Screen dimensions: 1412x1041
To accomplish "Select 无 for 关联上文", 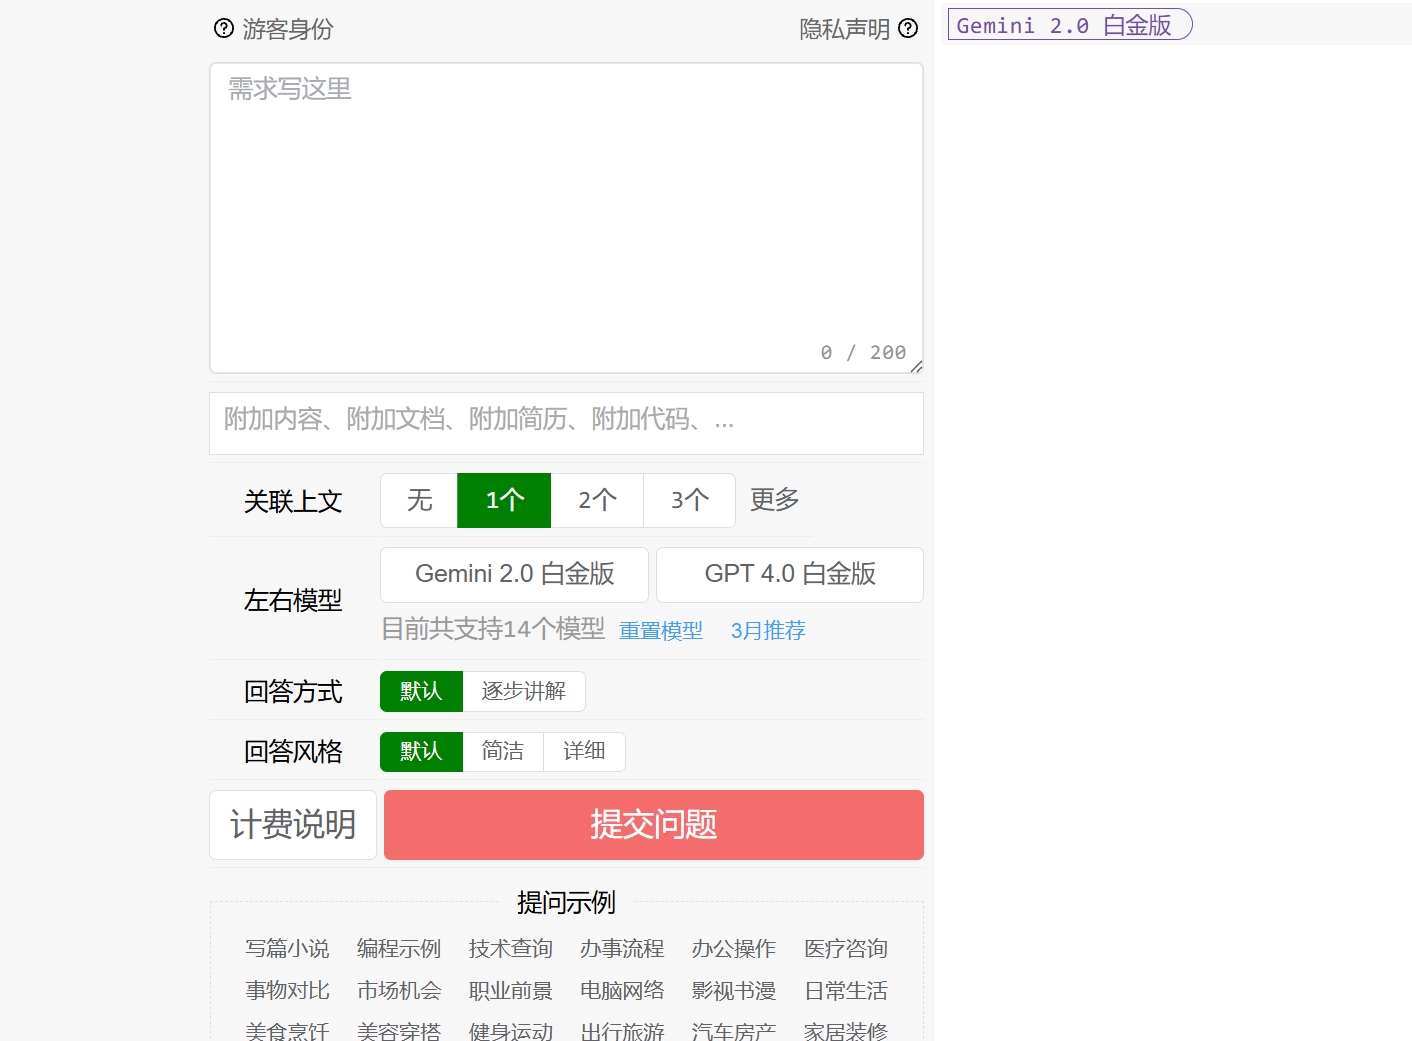I will (418, 500).
